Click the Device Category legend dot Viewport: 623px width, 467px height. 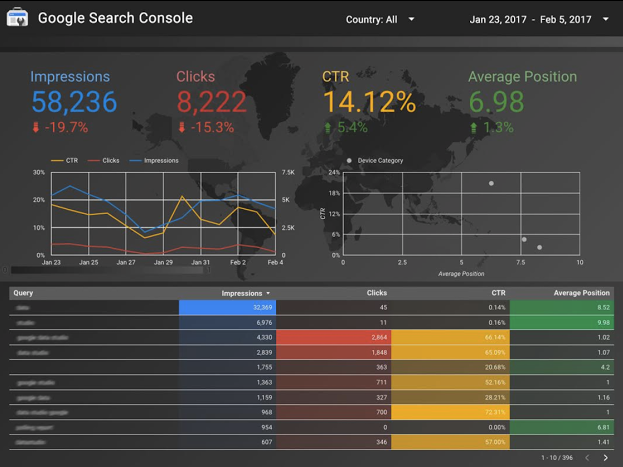pos(349,161)
